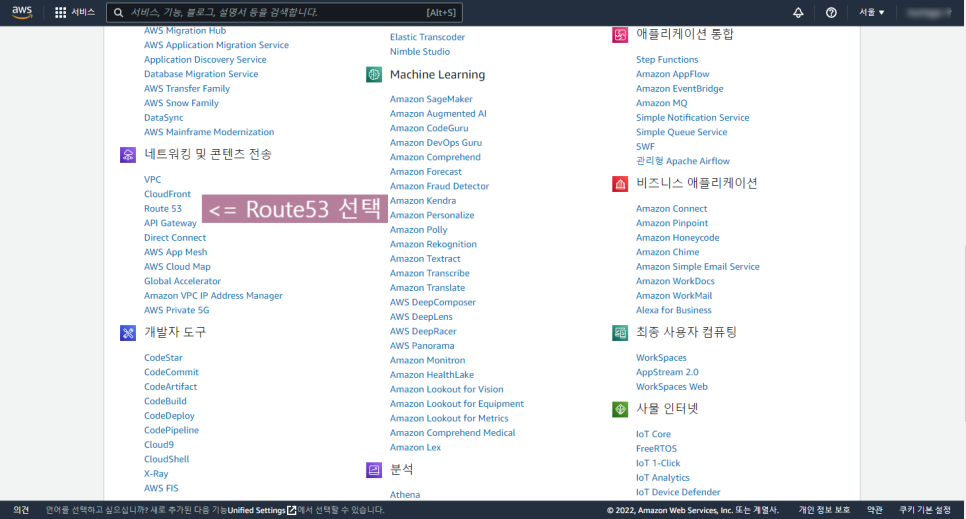
Task: Click the Networking category icon
Action: tap(128, 155)
